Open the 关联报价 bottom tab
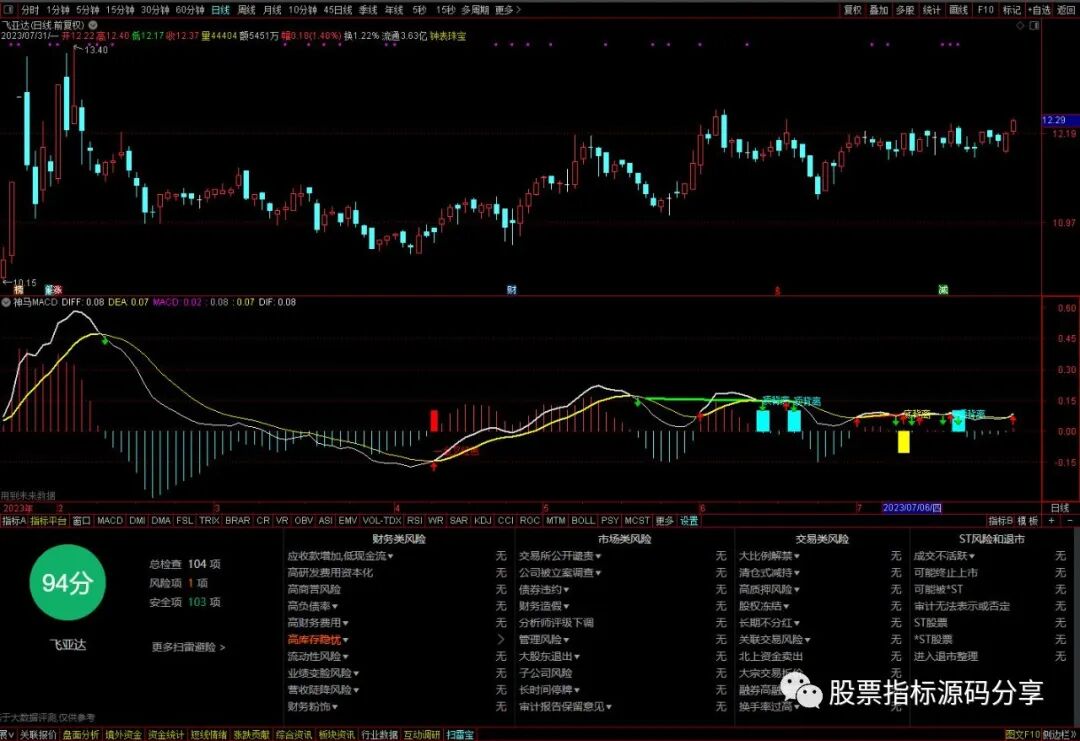 point(38,735)
